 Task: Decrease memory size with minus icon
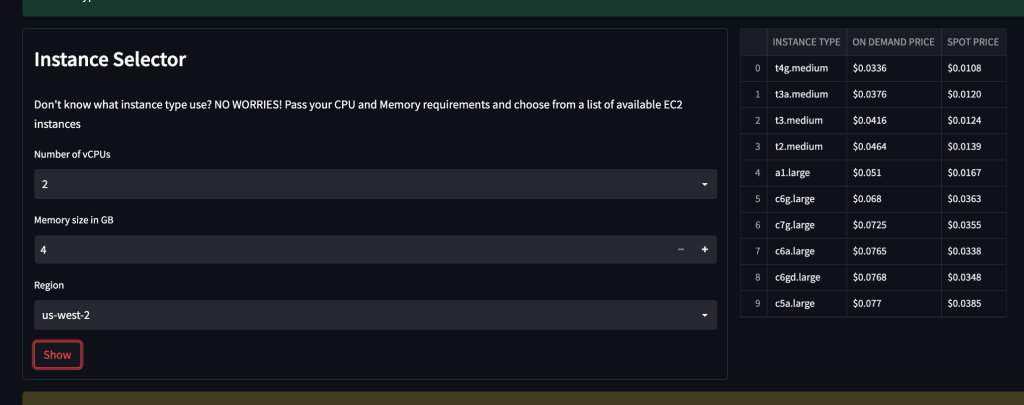(681, 250)
